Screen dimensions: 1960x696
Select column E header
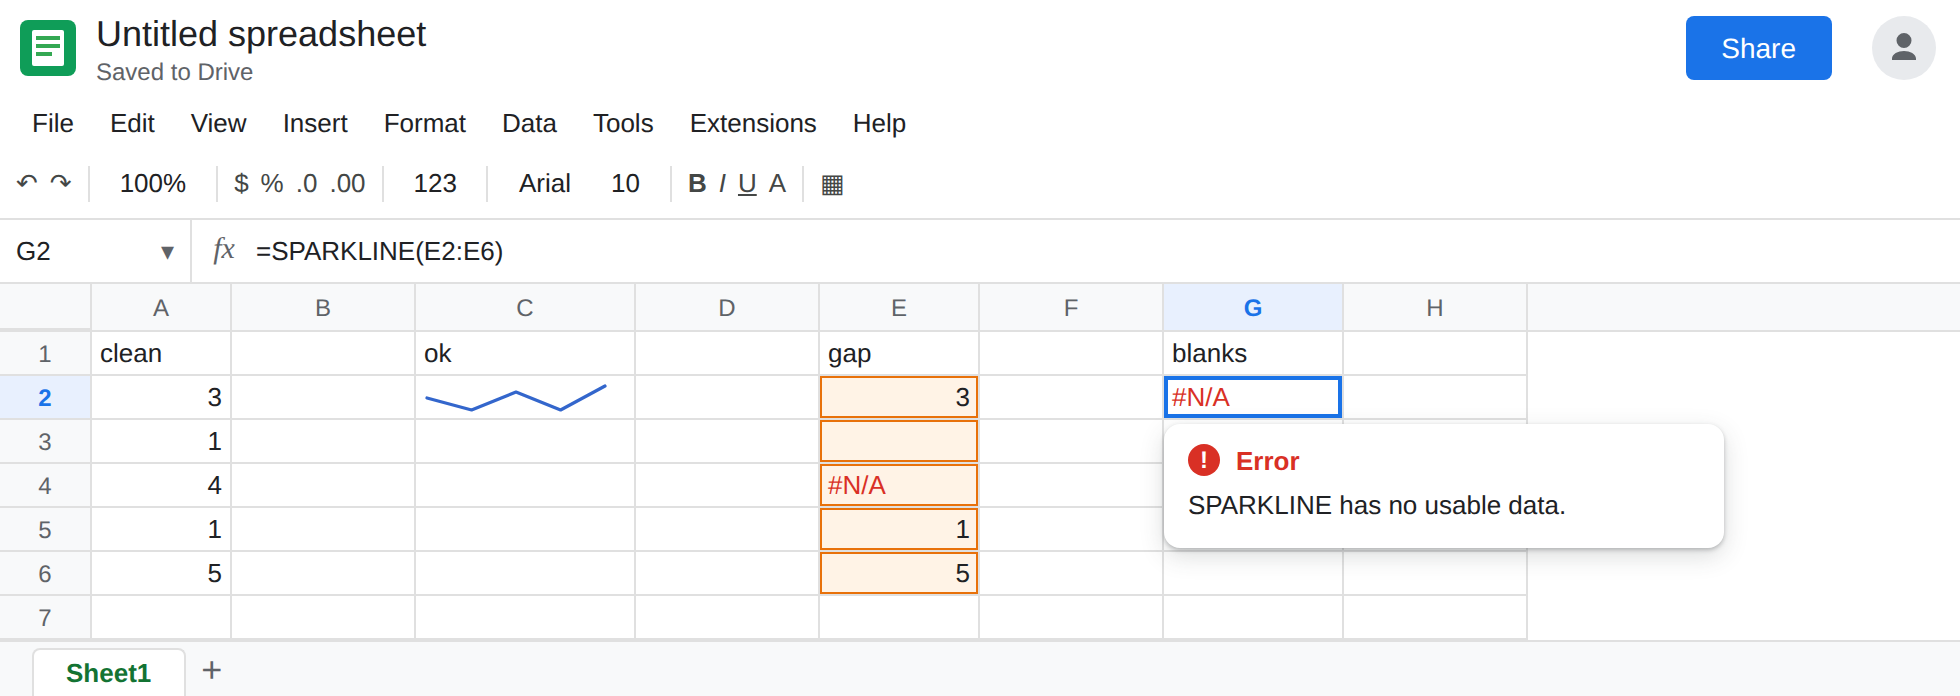(x=899, y=308)
